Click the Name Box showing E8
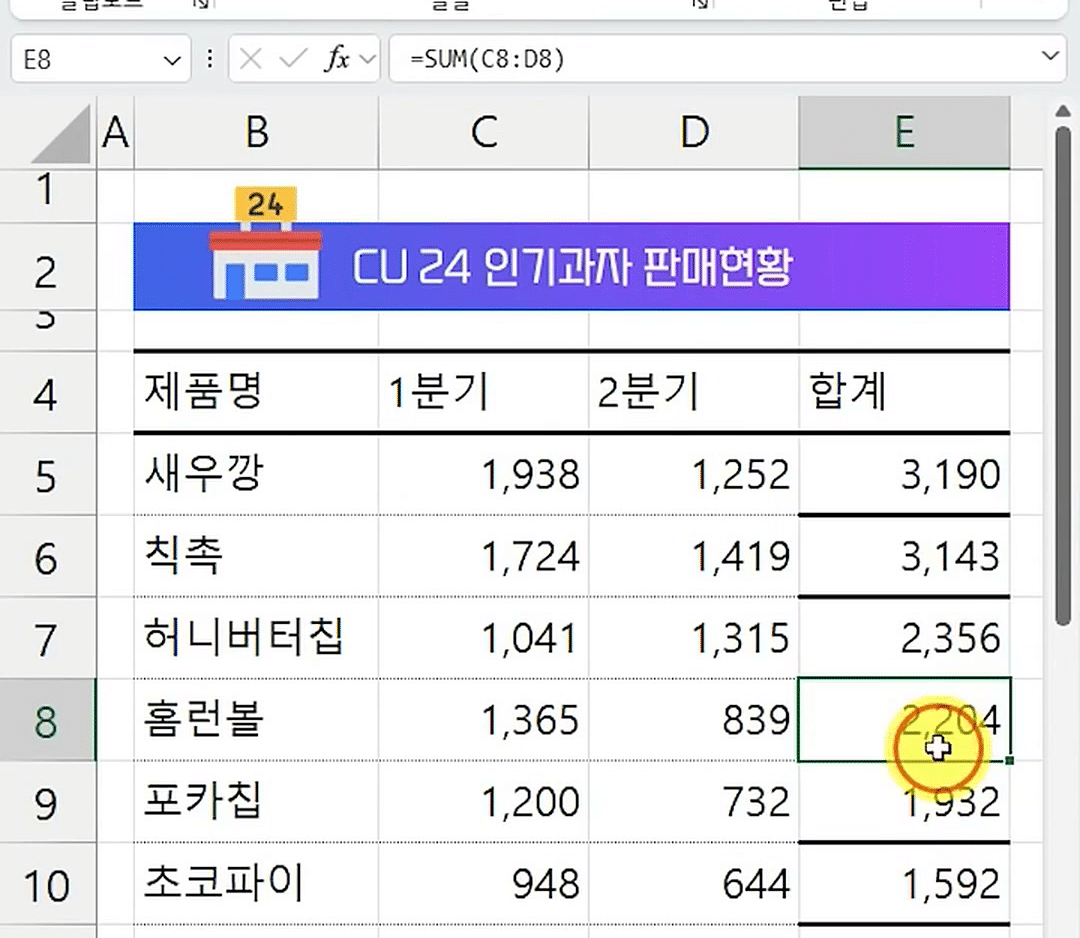Viewport: 1080px width, 938px height. pos(101,59)
